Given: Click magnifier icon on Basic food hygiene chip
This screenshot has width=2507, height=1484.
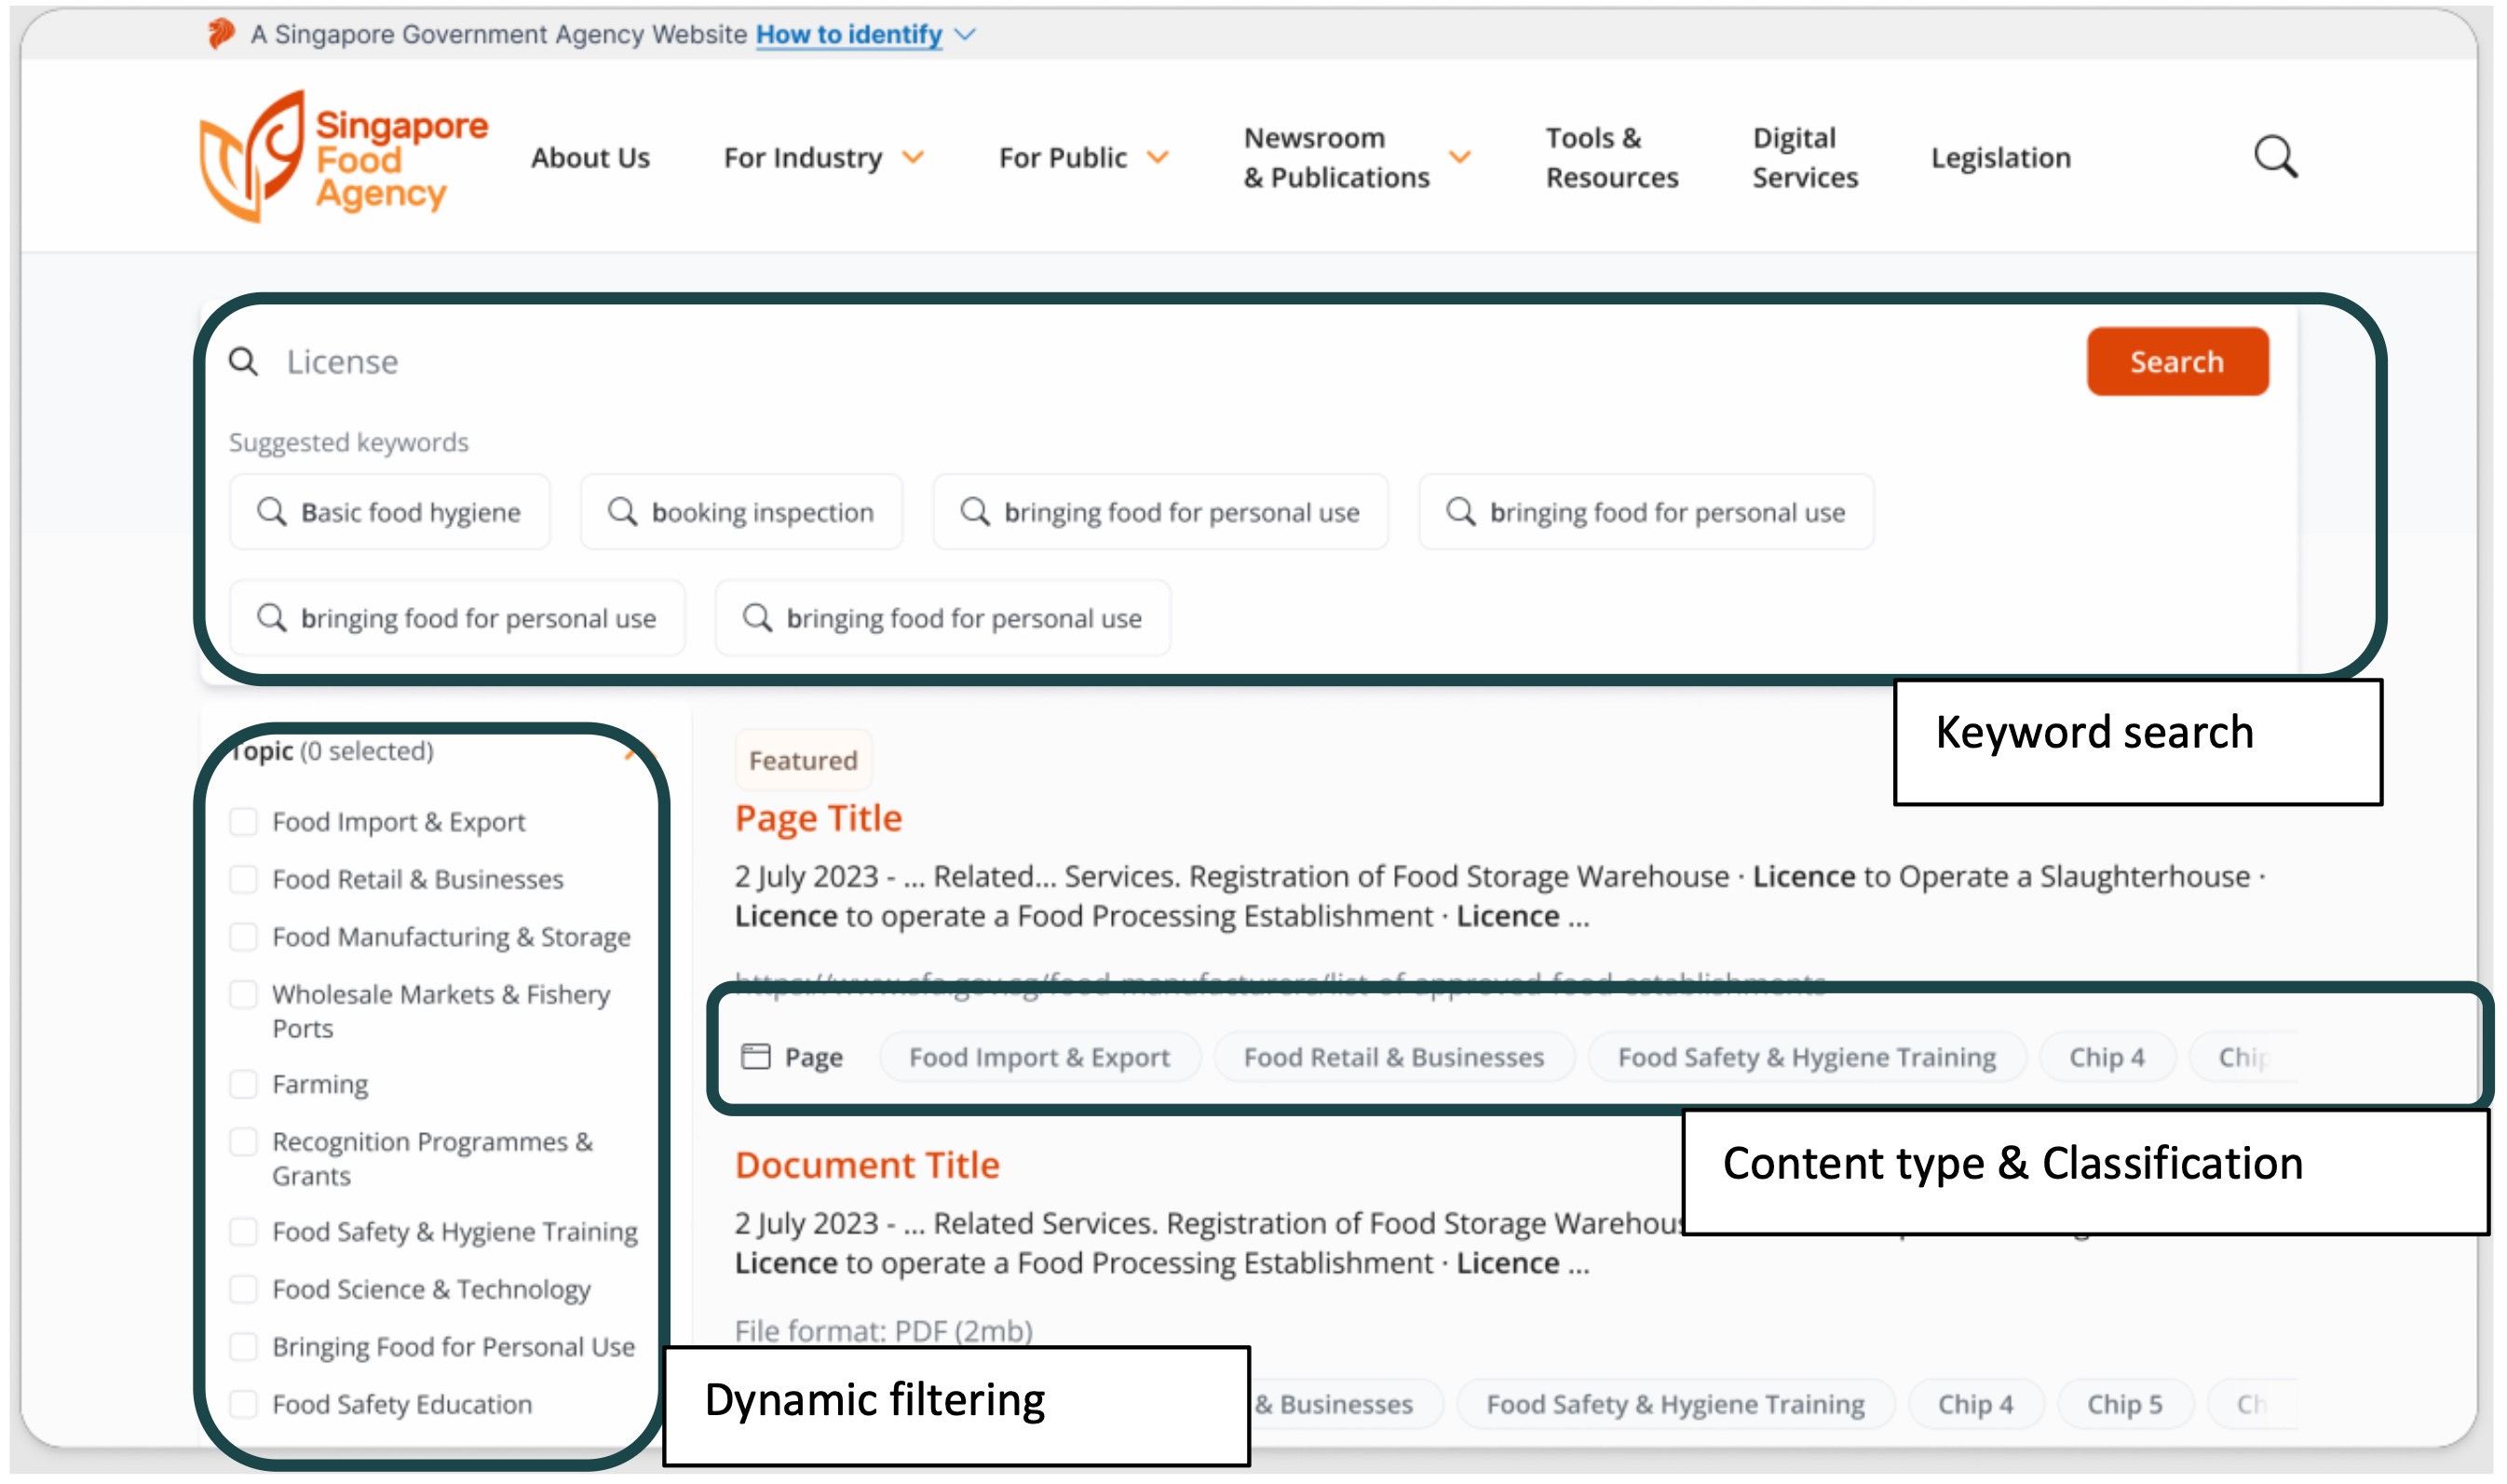Looking at the screenshot, I should coord(271,512).
